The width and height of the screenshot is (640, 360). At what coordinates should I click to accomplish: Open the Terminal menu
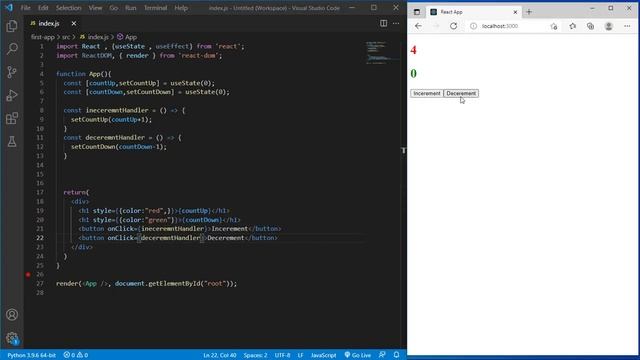coord(155,8)
